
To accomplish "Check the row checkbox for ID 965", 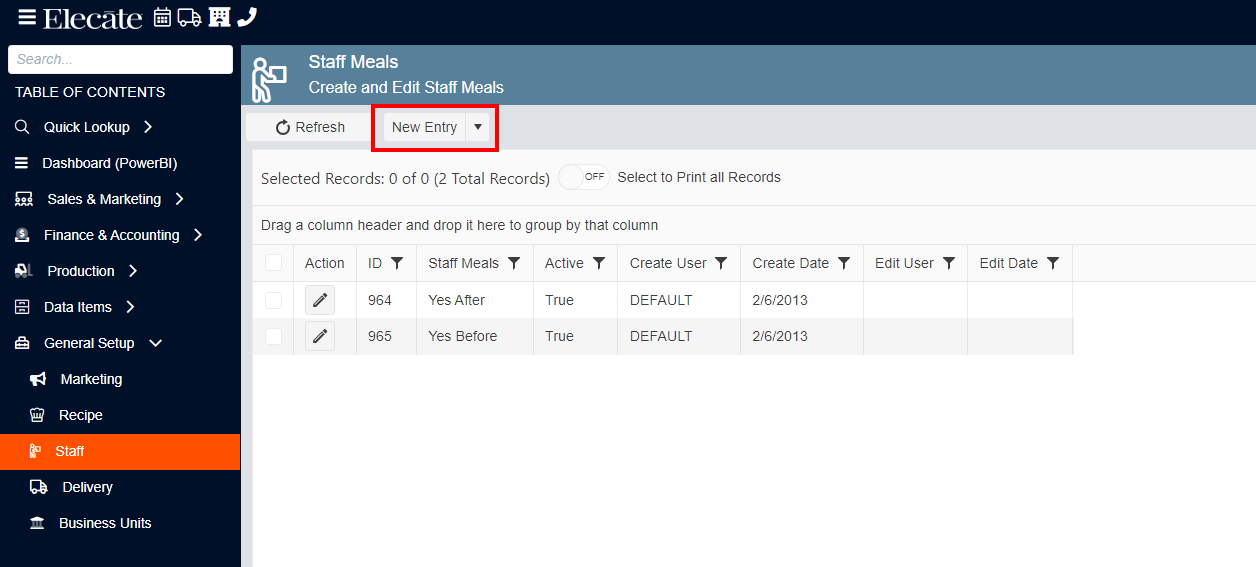I will (273, 336).
